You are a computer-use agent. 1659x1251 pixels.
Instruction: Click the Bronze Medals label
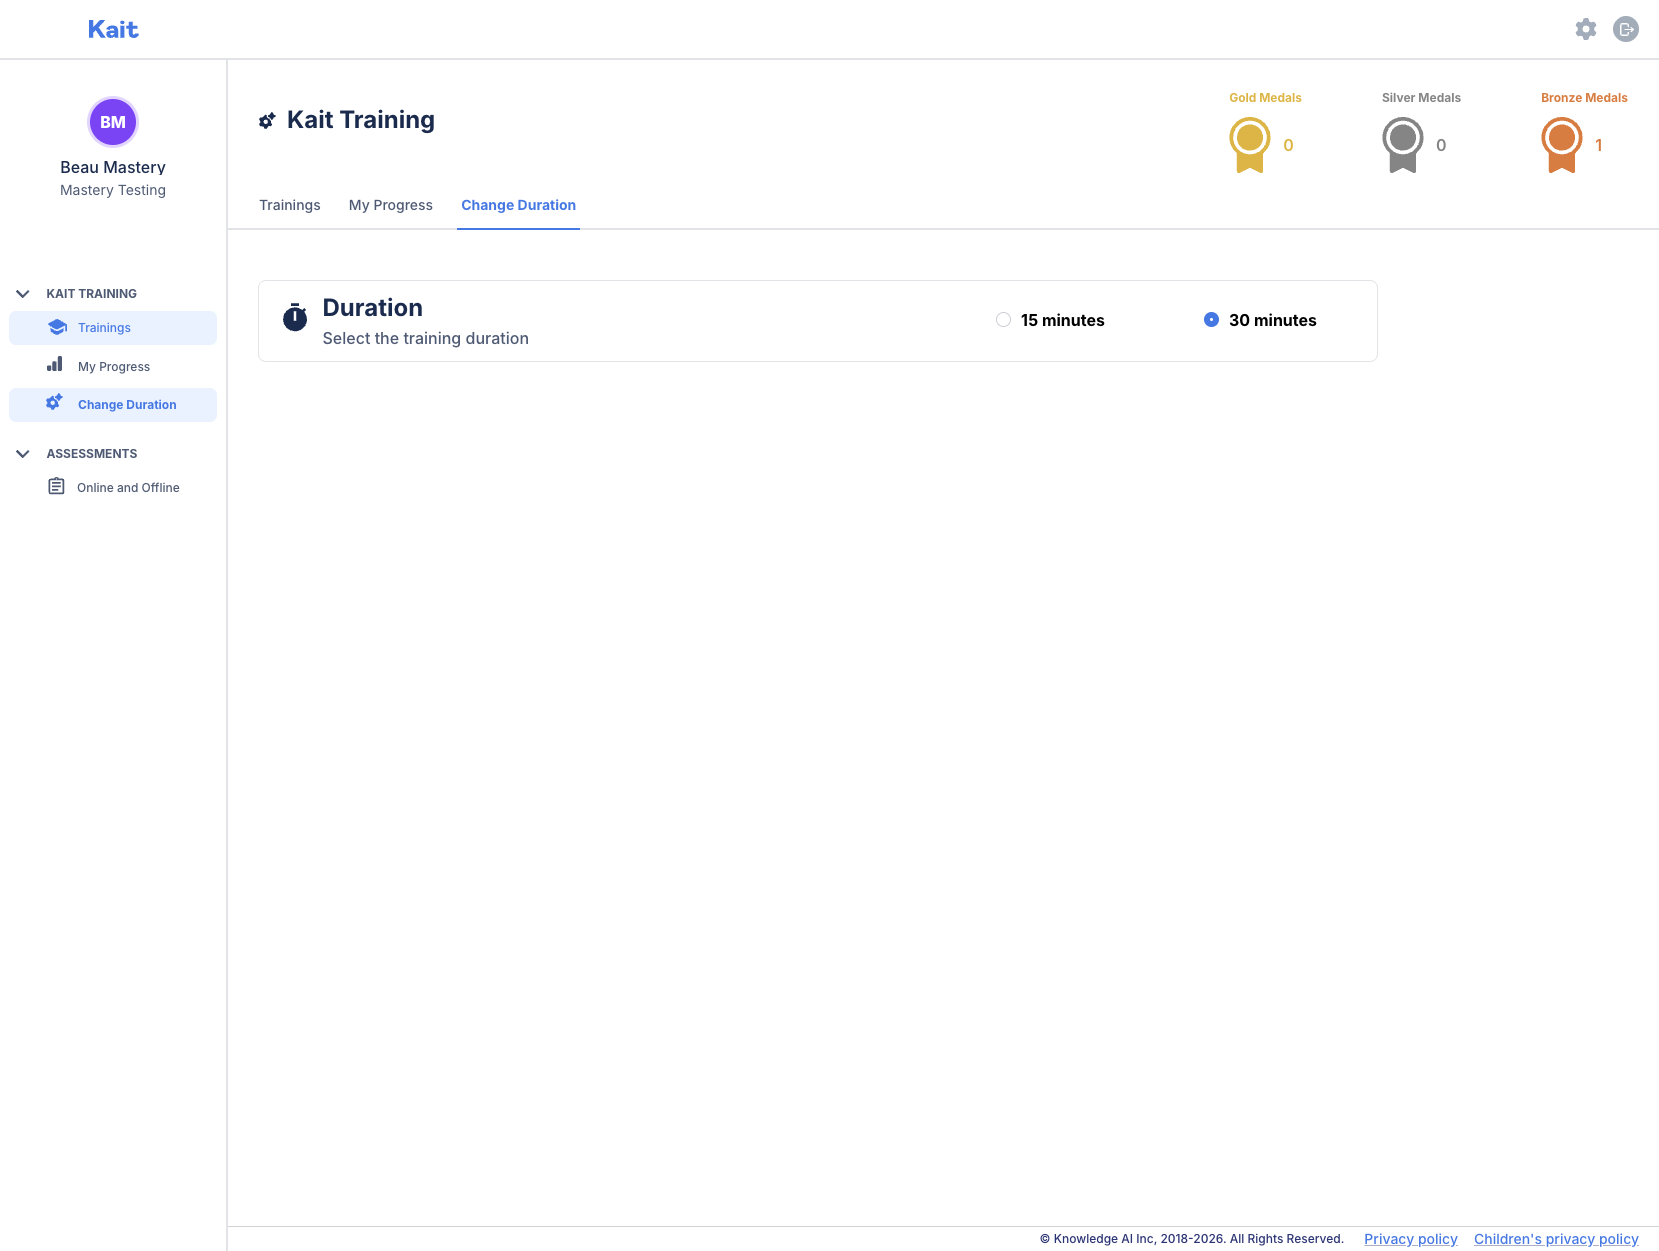click(1584, 98)
